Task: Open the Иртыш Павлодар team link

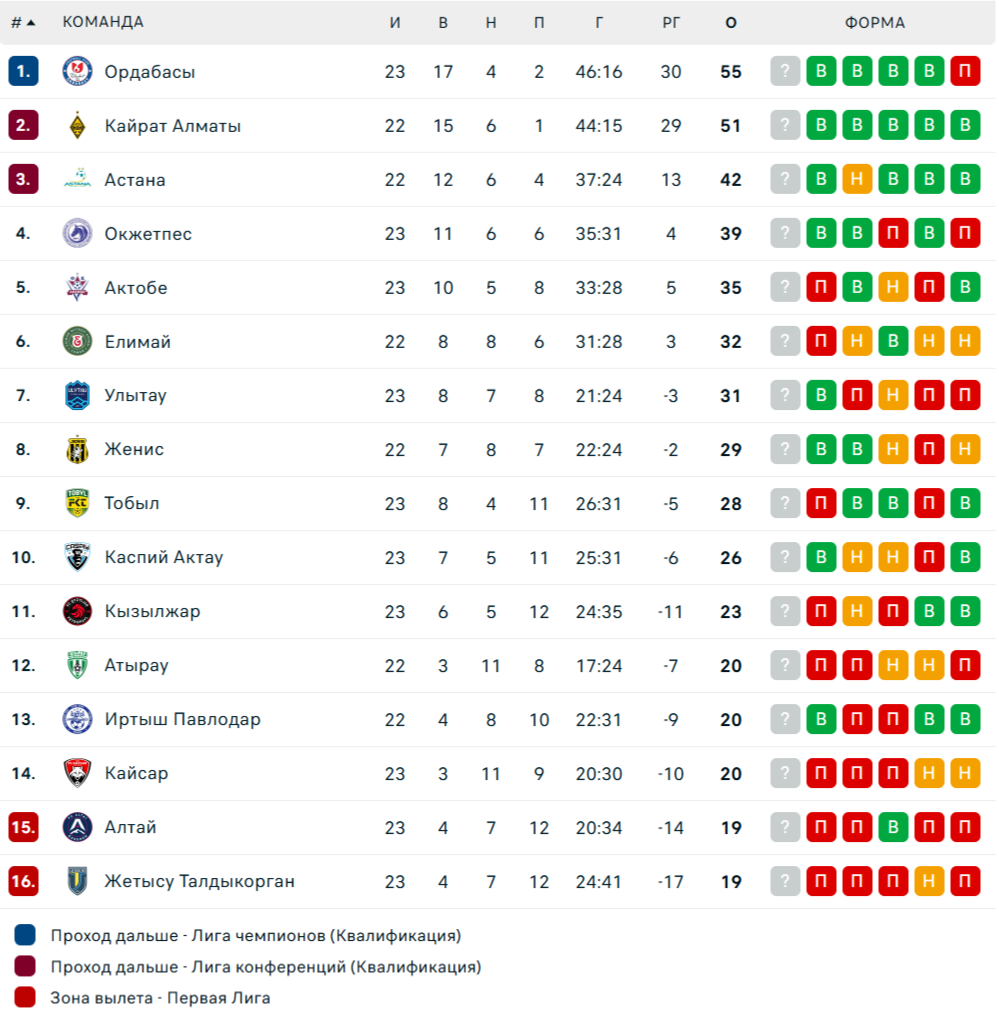Action: click(182, 719)
